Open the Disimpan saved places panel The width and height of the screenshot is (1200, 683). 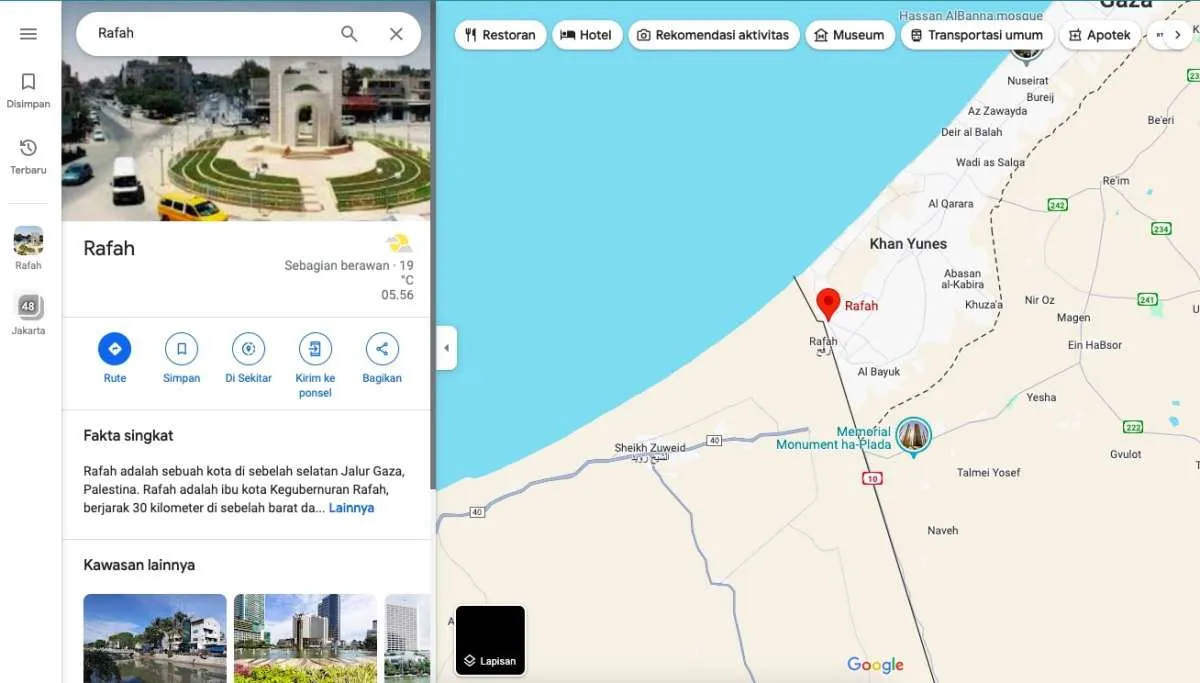coord(27,88)
